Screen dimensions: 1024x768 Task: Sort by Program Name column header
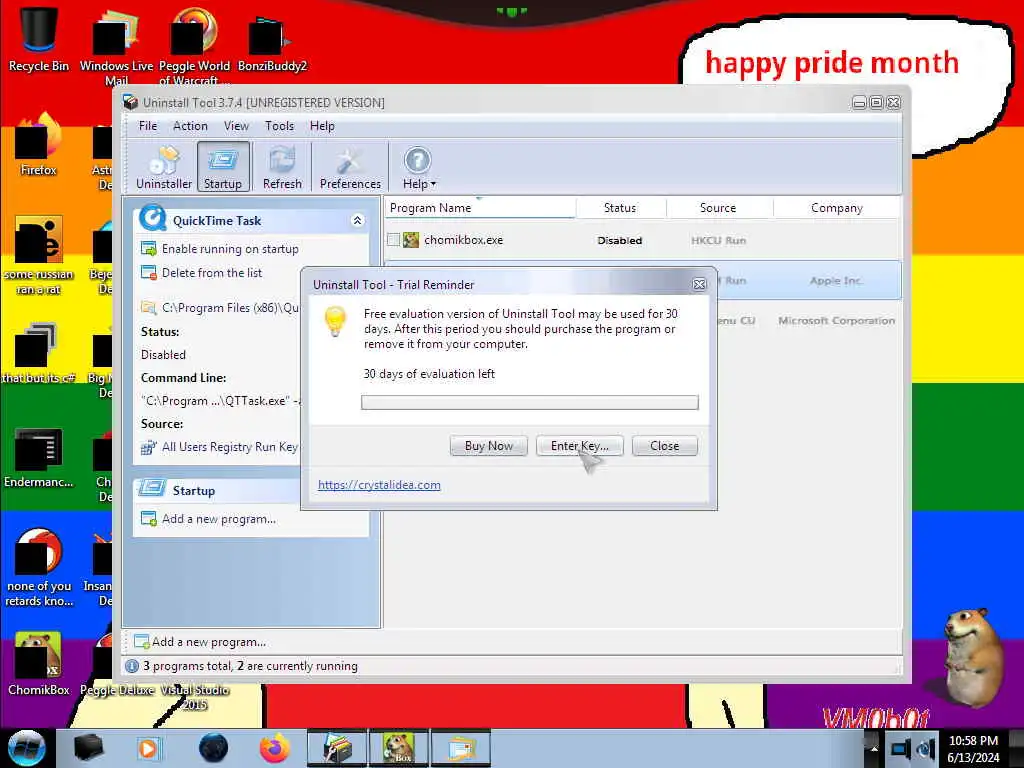click(x=480, y=208)
